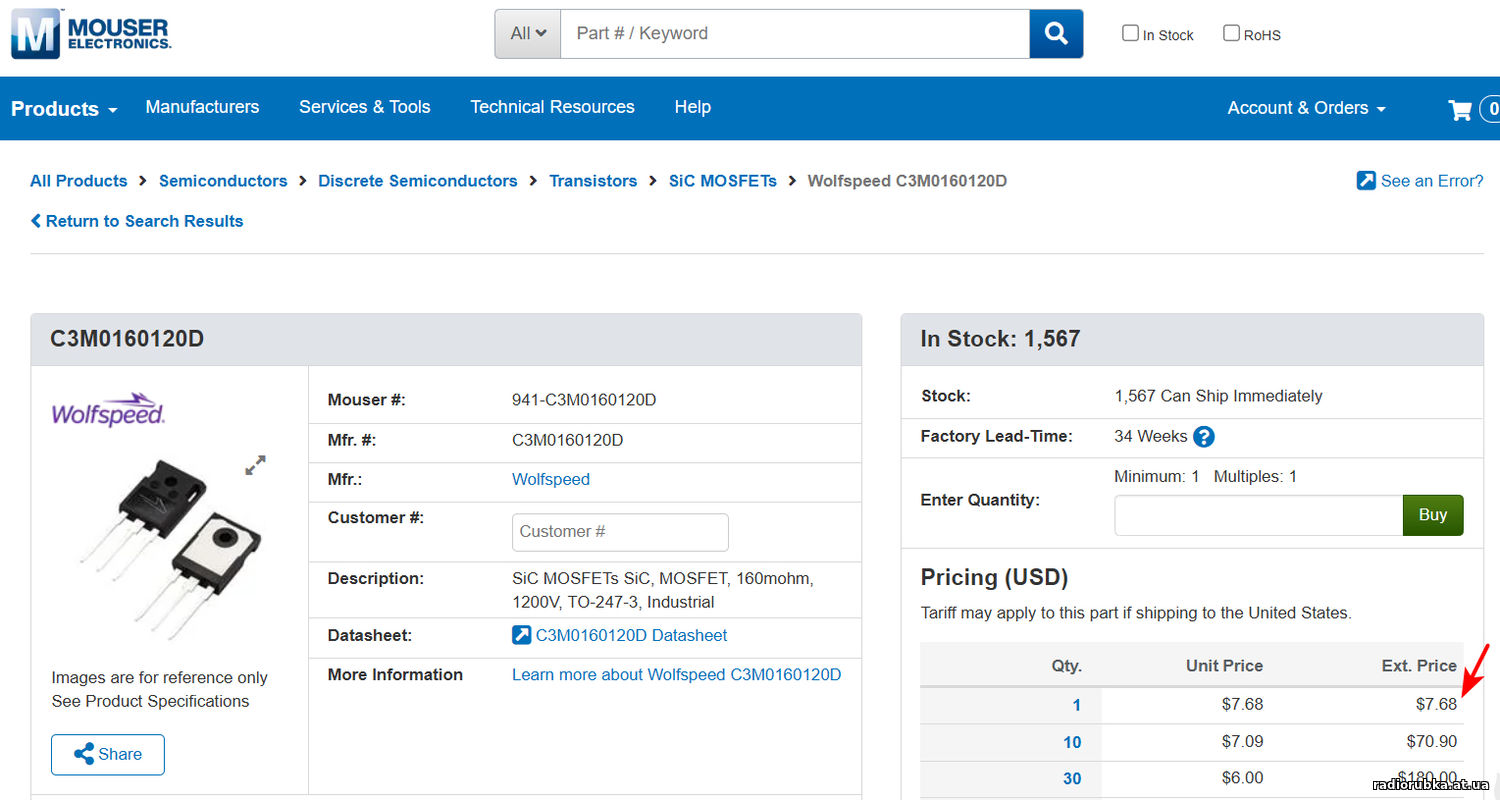Expand the product image with arrows icon
Viewport: 1500px width, 800px height.
pyautogui.click(x=256, y=465)
